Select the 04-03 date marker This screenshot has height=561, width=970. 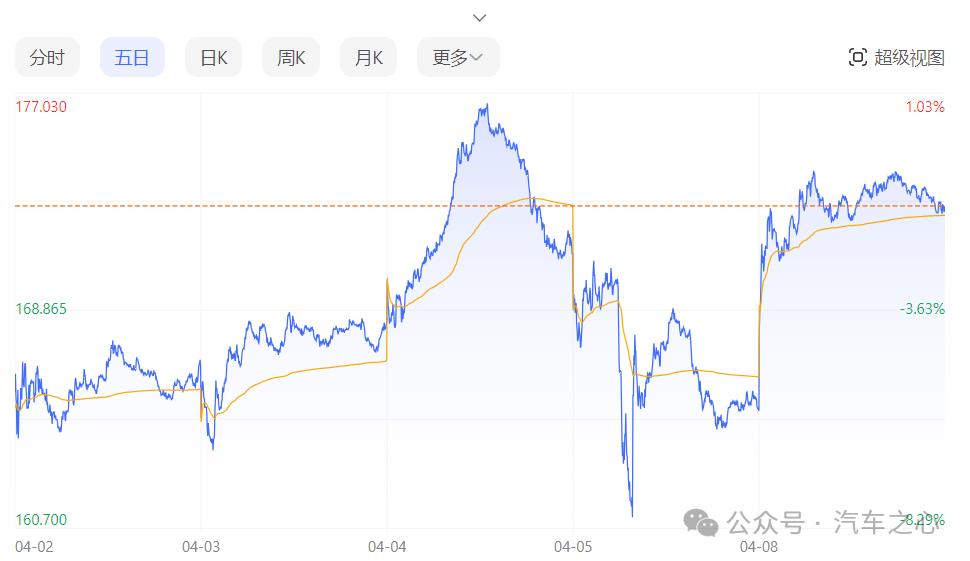[201, 547]
